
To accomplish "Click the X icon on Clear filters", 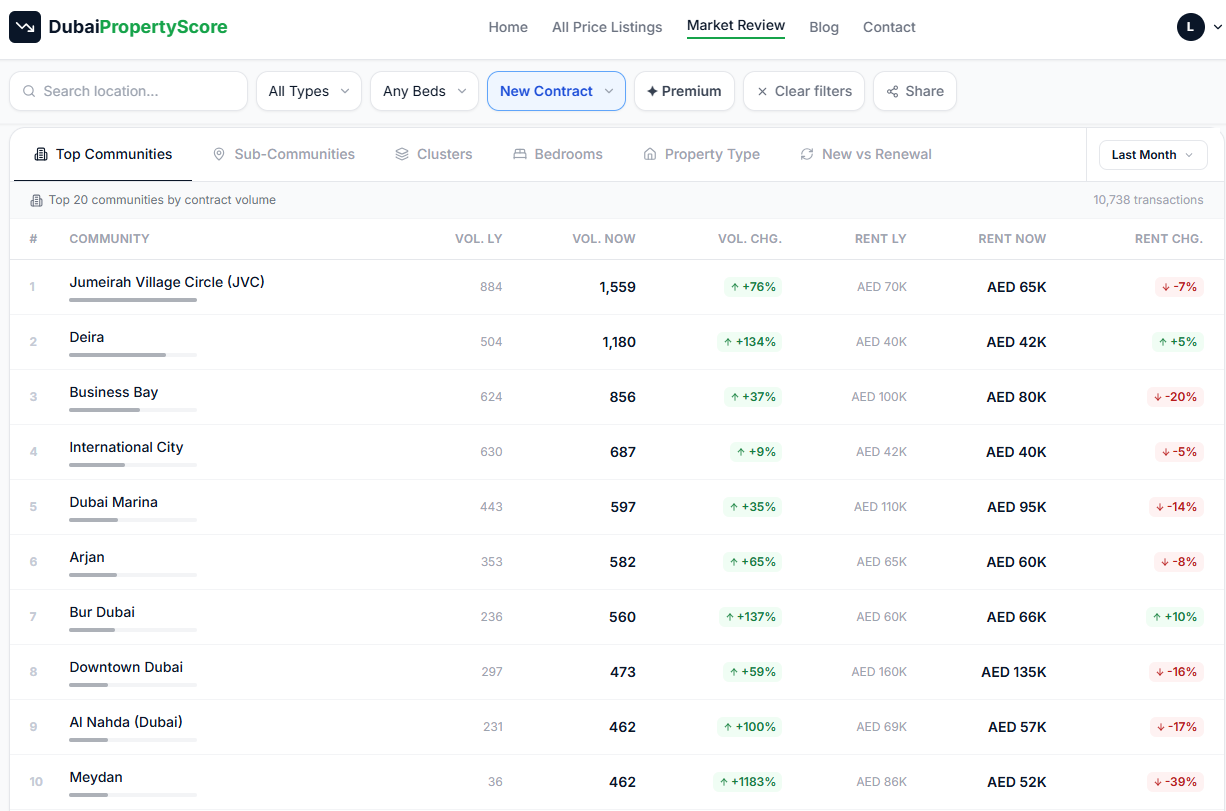I will click(762, 91).
